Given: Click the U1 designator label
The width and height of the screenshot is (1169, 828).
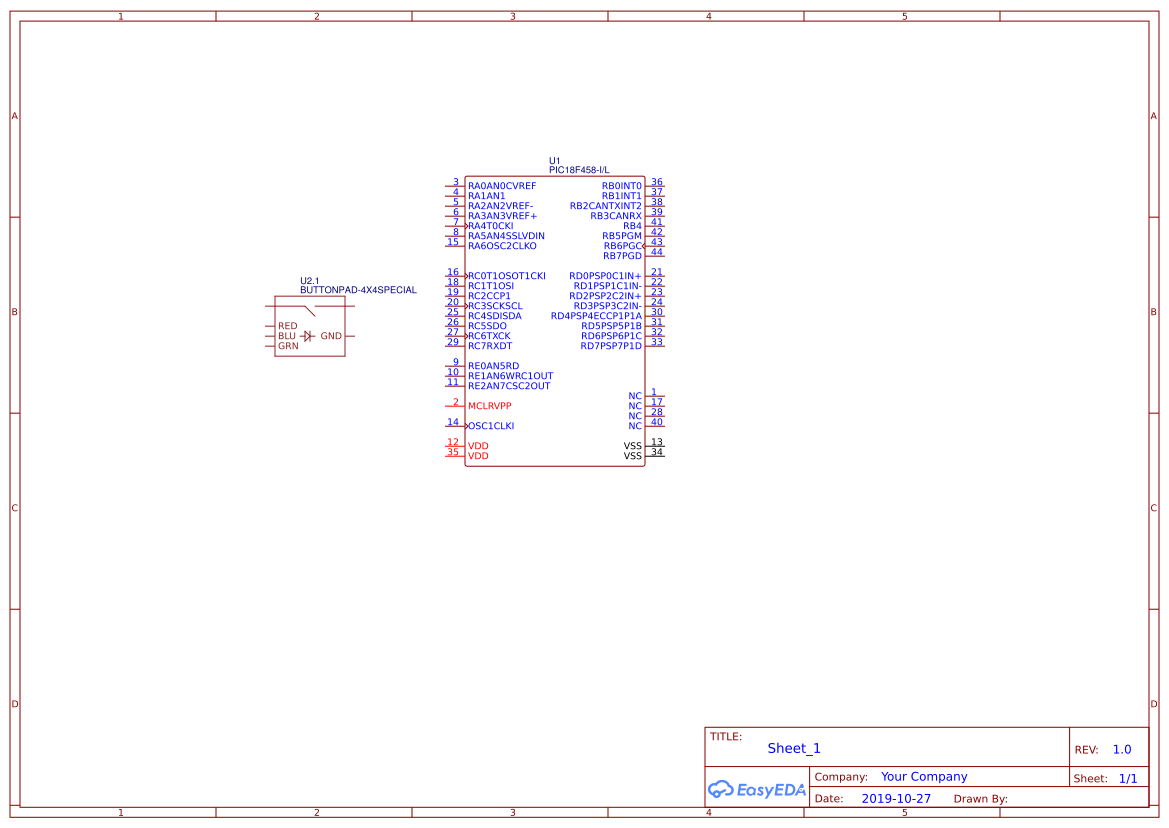Looking at the screenshot, I should pyautogui.click(x=555, y=161).
